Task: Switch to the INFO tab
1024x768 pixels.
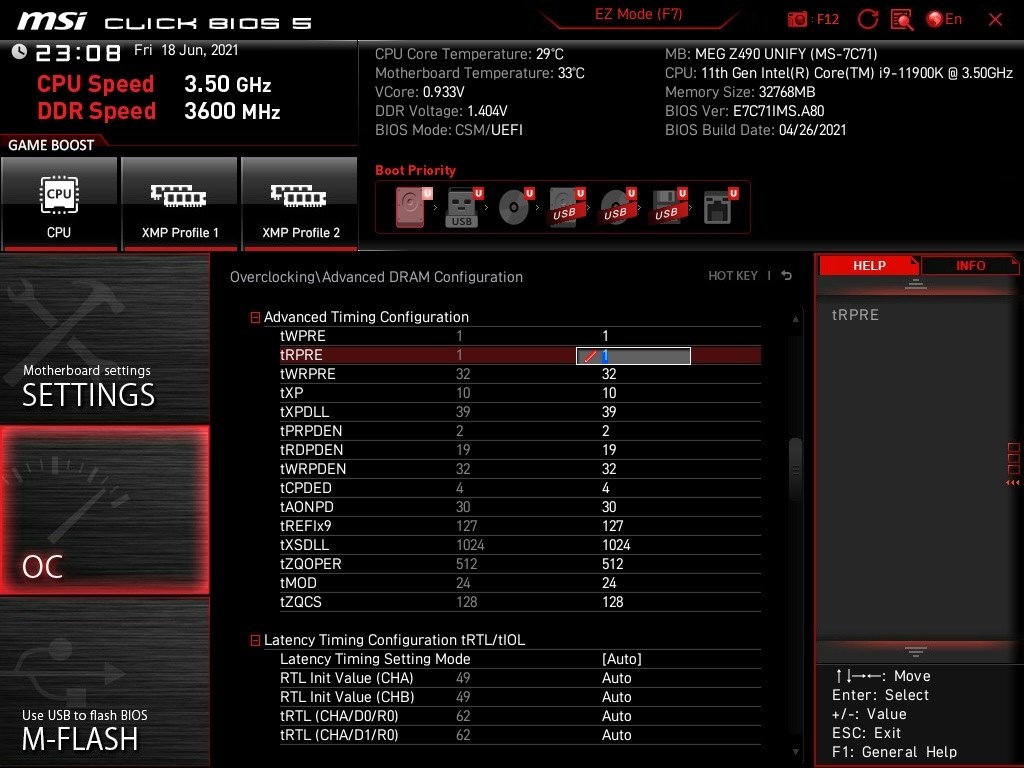Action: pyautogui.click(x=970, y=265)
